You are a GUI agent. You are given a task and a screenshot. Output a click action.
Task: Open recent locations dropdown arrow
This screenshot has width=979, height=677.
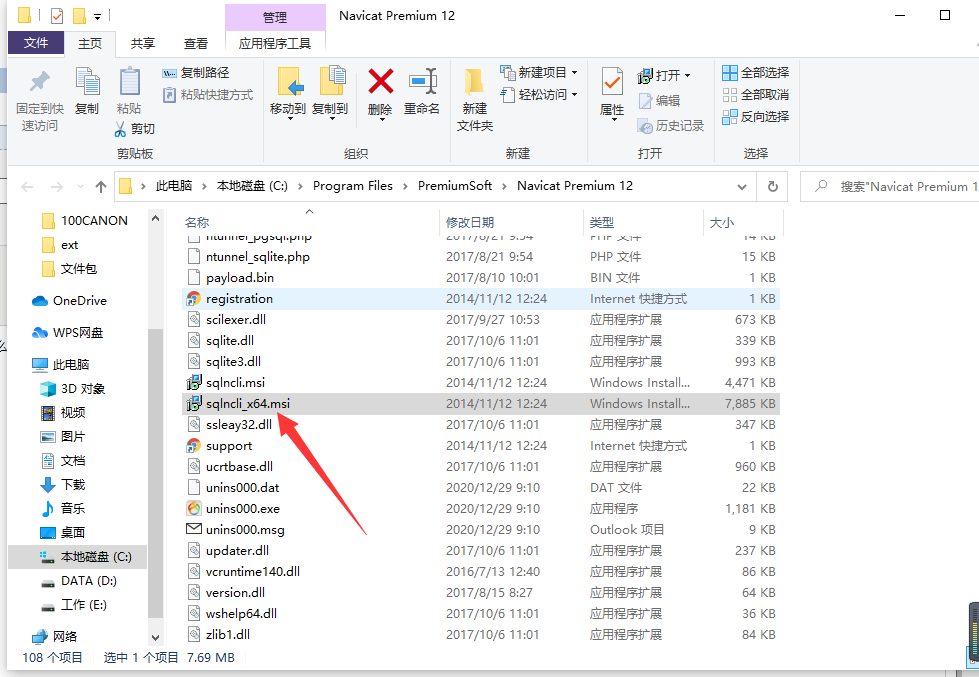tap(80, 186)
